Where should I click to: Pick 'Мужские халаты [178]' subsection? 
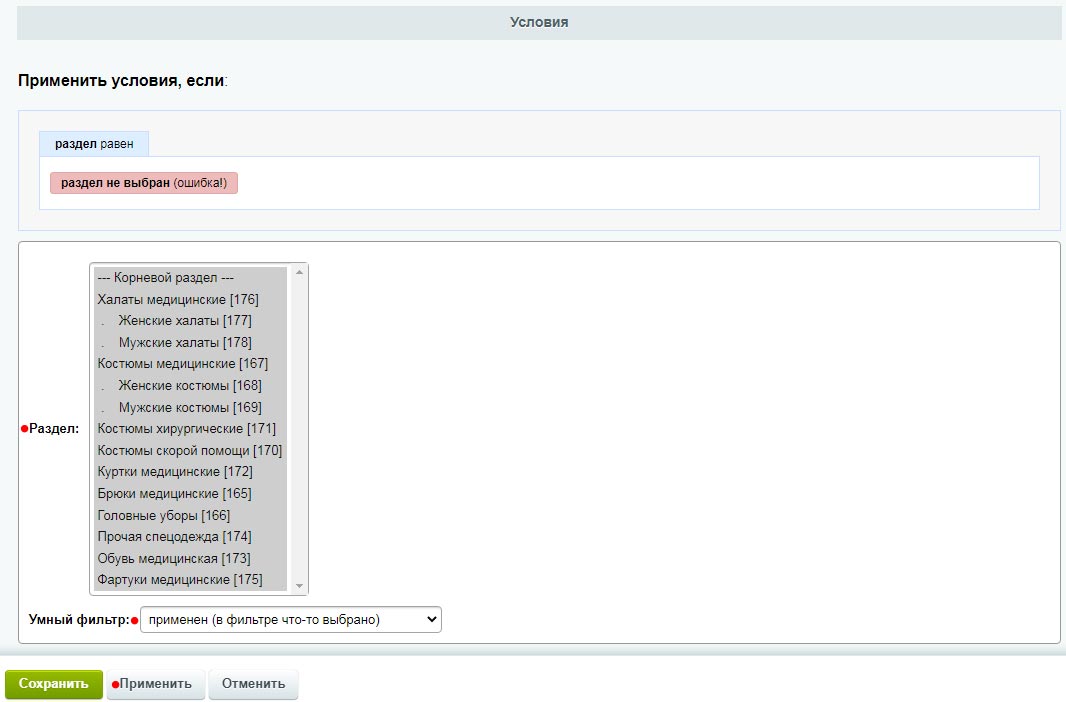coord(184,342)
